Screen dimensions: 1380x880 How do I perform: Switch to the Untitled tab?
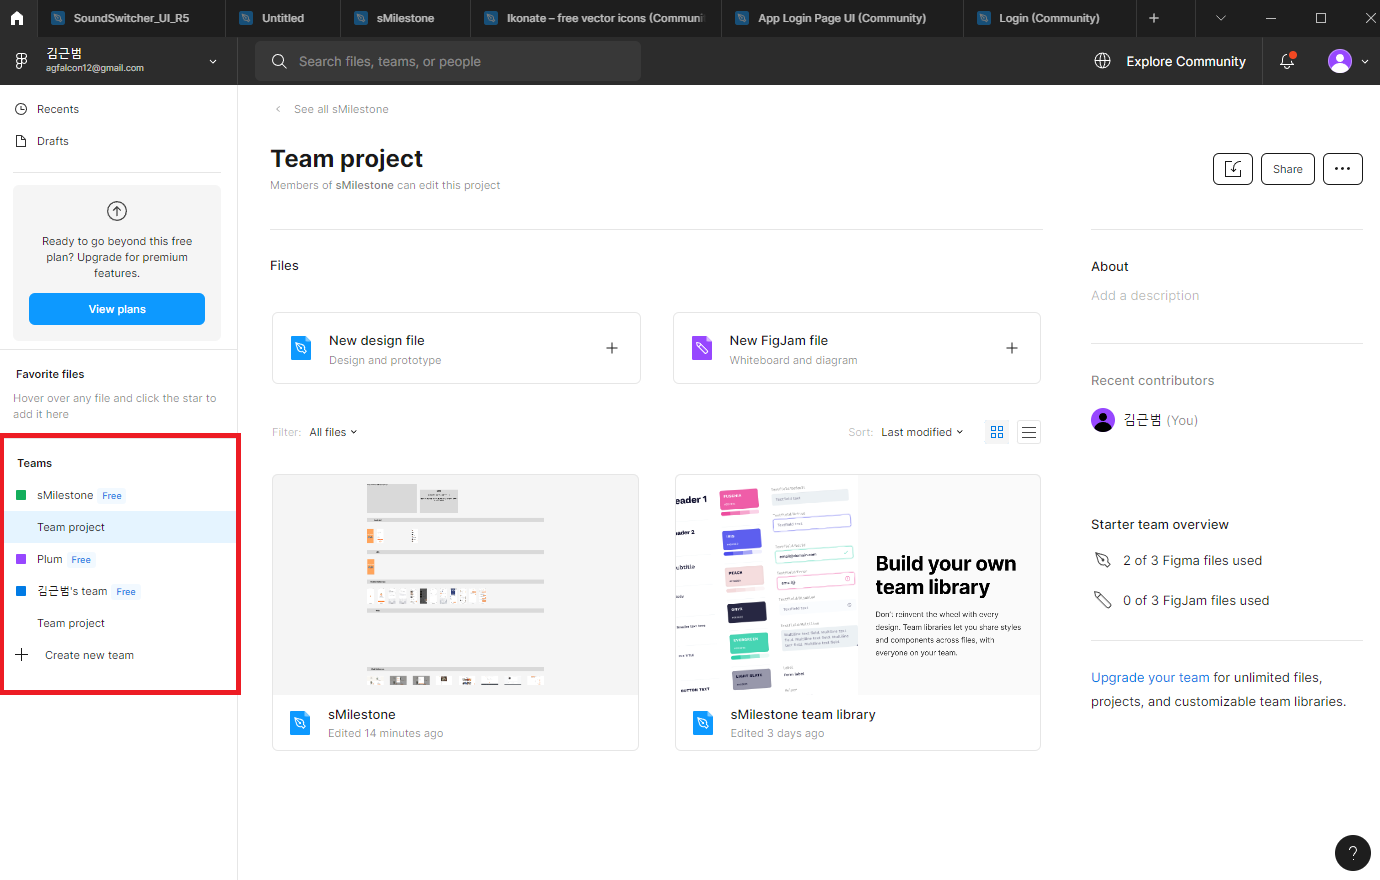click(282, 18)
